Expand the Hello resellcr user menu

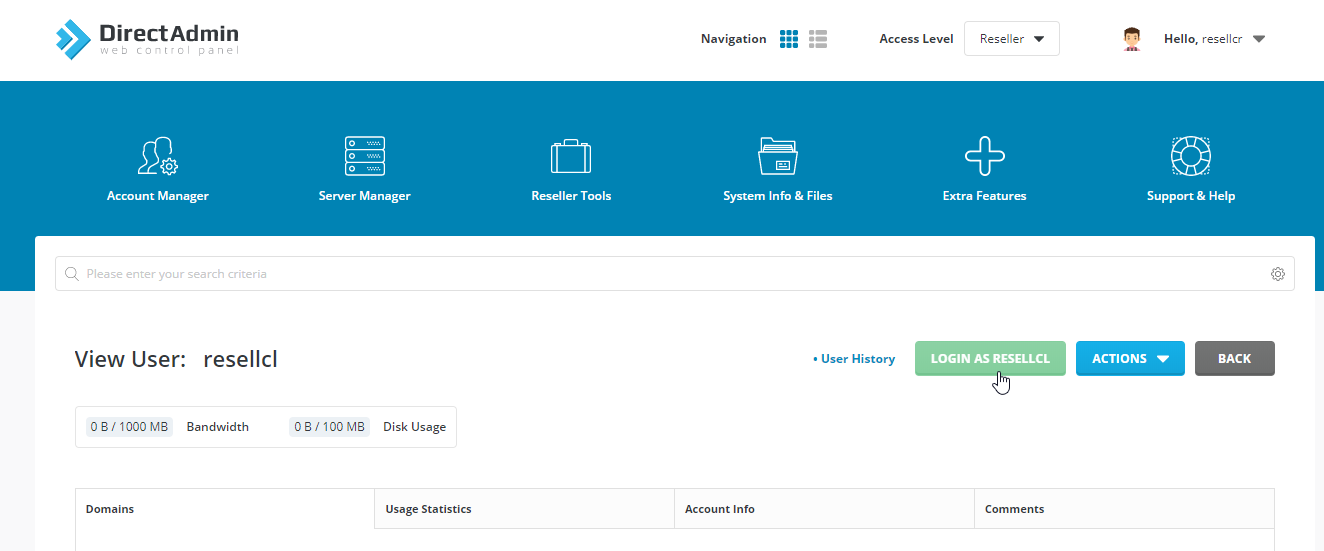(1215, 39)
